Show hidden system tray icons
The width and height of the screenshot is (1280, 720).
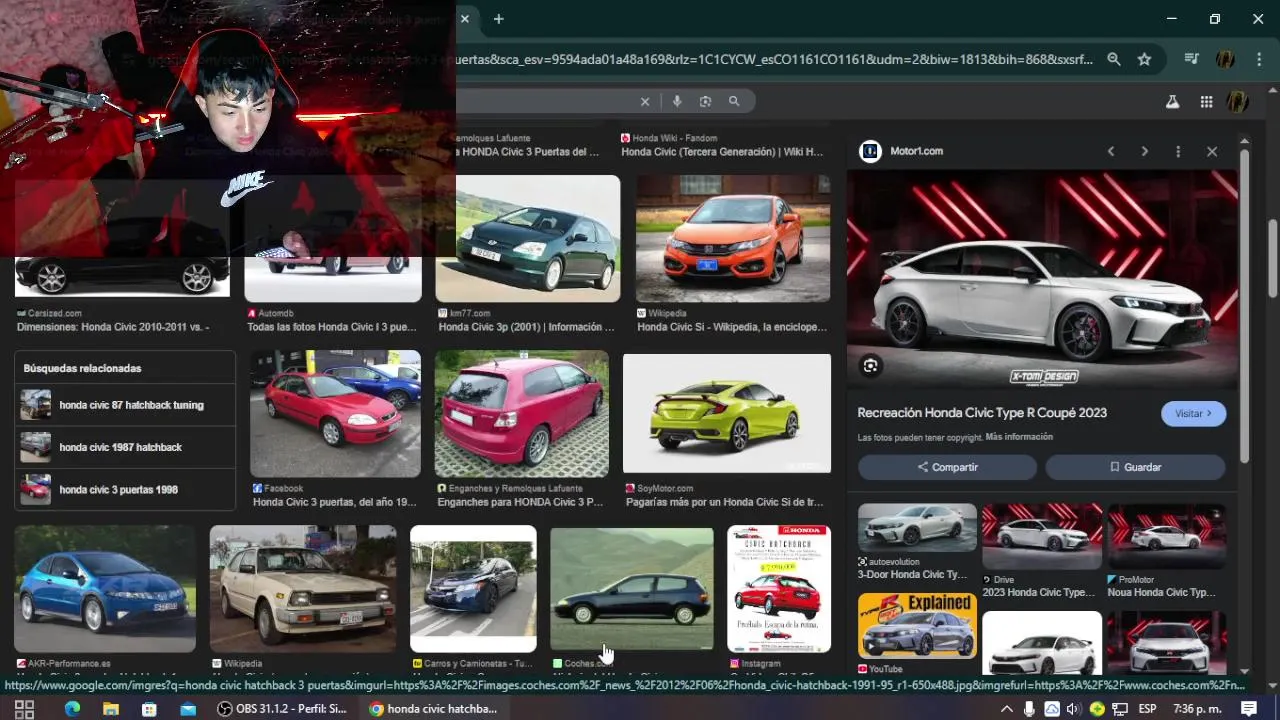(1006, 709)
